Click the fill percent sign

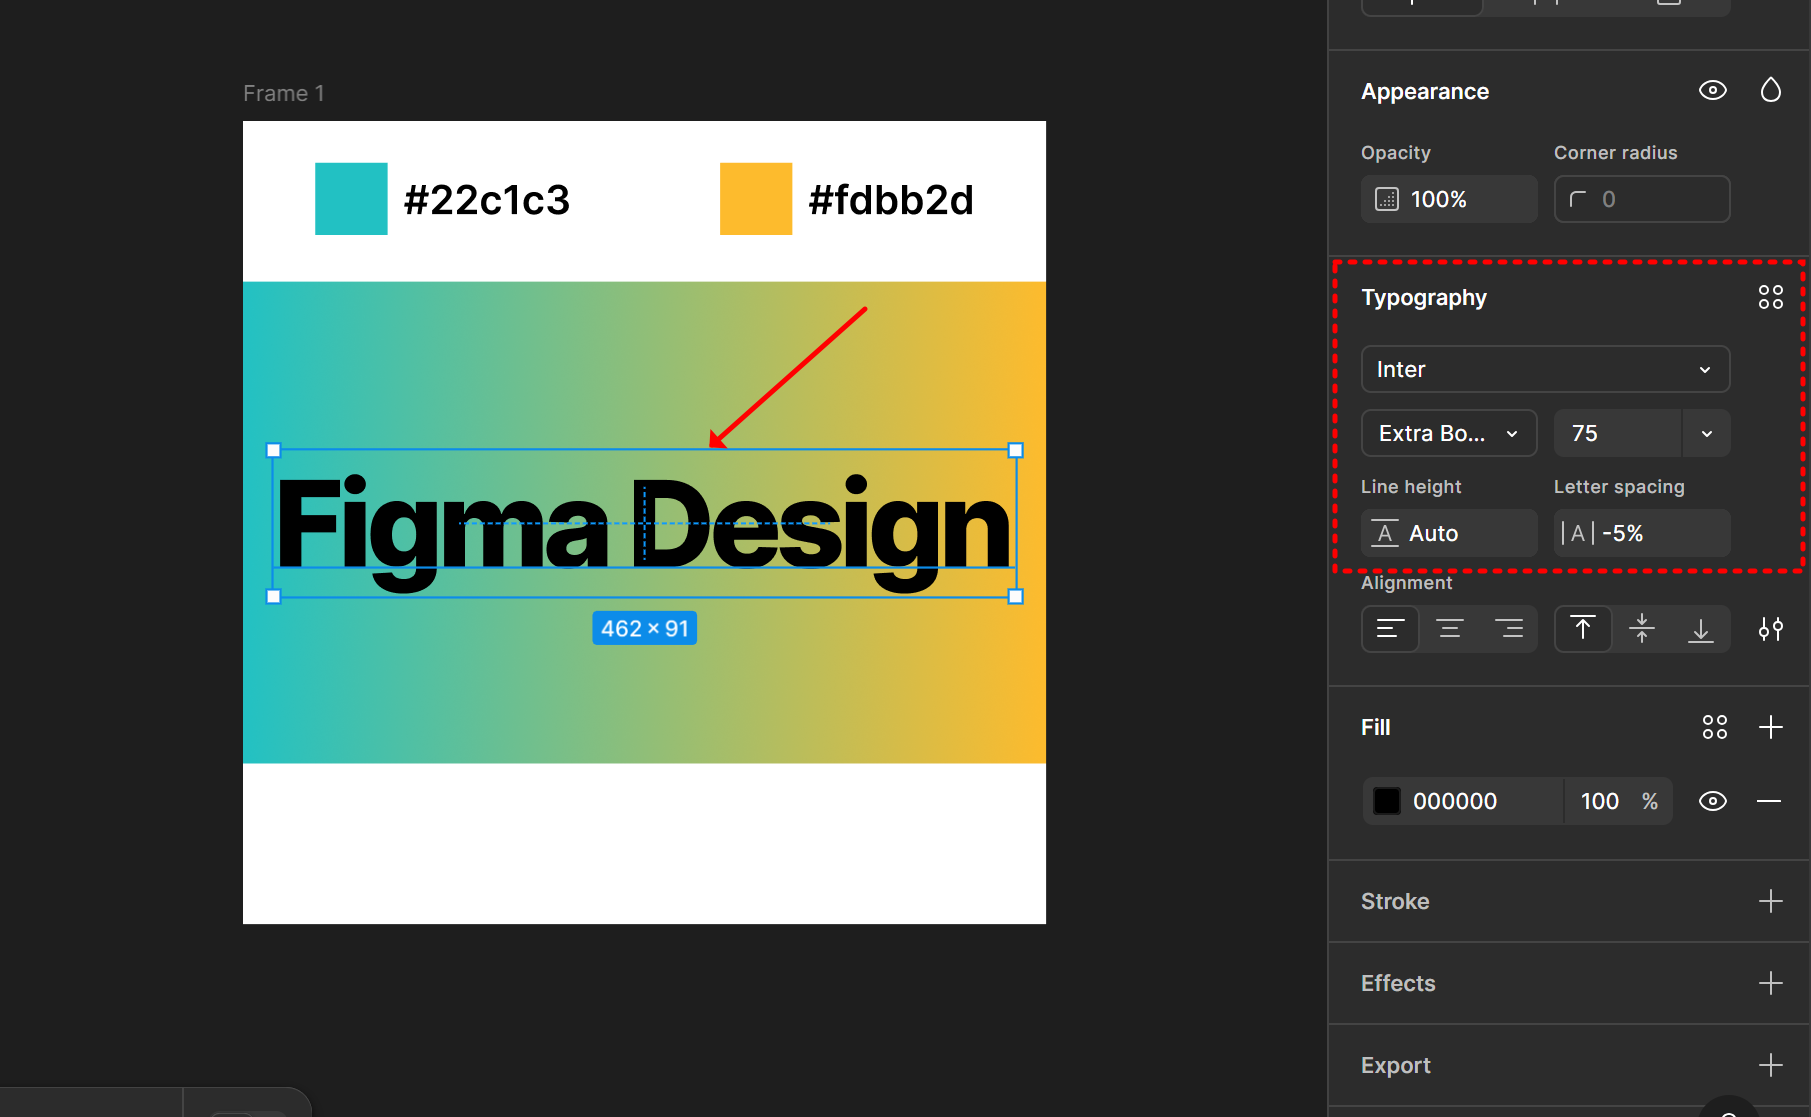pos(1650,801)
